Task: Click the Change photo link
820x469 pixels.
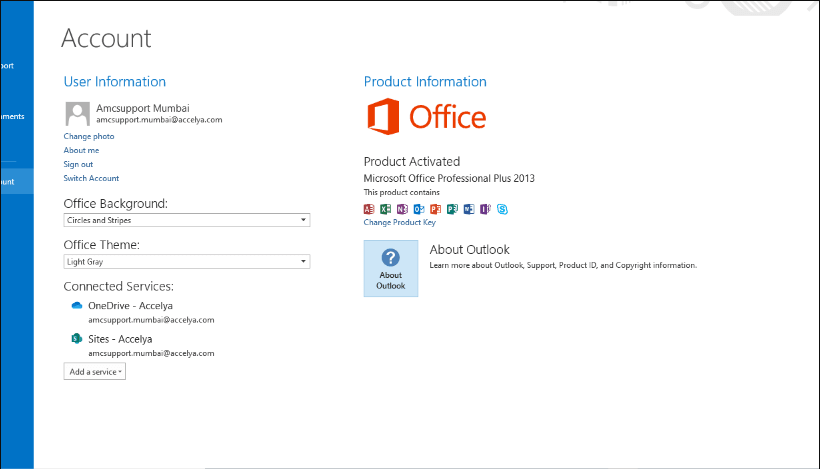Action: click(x=89, y=136)
